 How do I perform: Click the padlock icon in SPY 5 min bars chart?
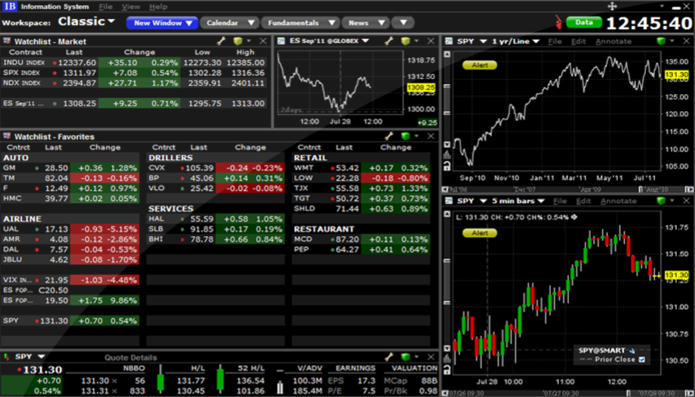coord(447,369)
